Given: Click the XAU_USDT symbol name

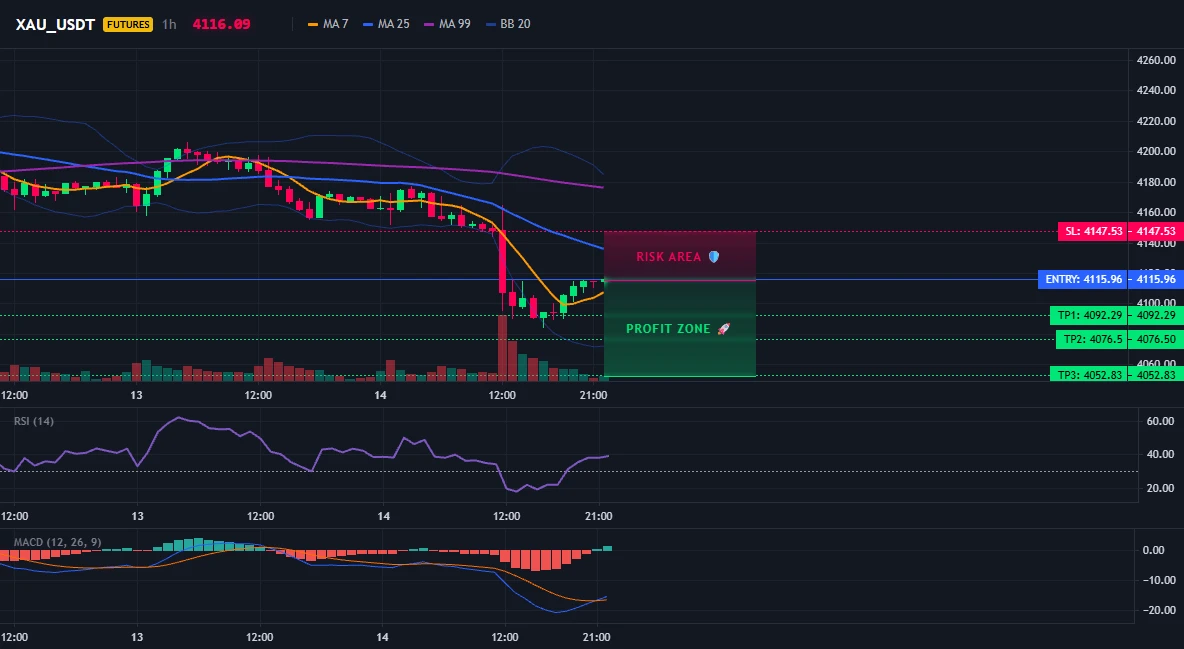Looking at the screenshot, I should click(x=55, y=24).
